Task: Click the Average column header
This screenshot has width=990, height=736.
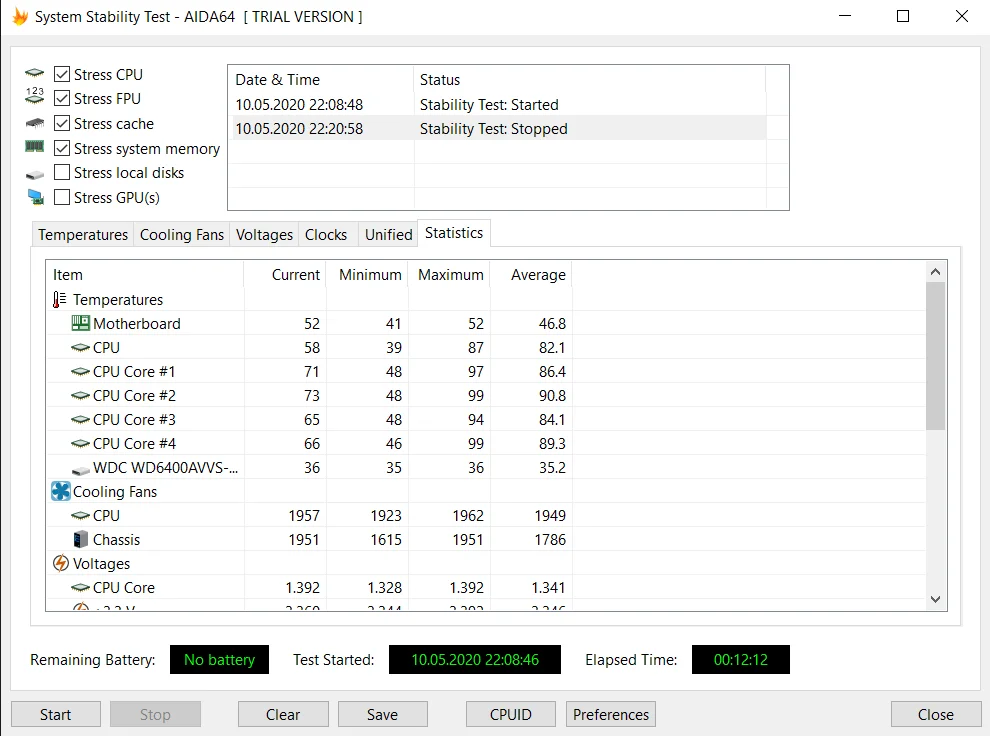Action: pyautogui.click(x=531, y=275)
